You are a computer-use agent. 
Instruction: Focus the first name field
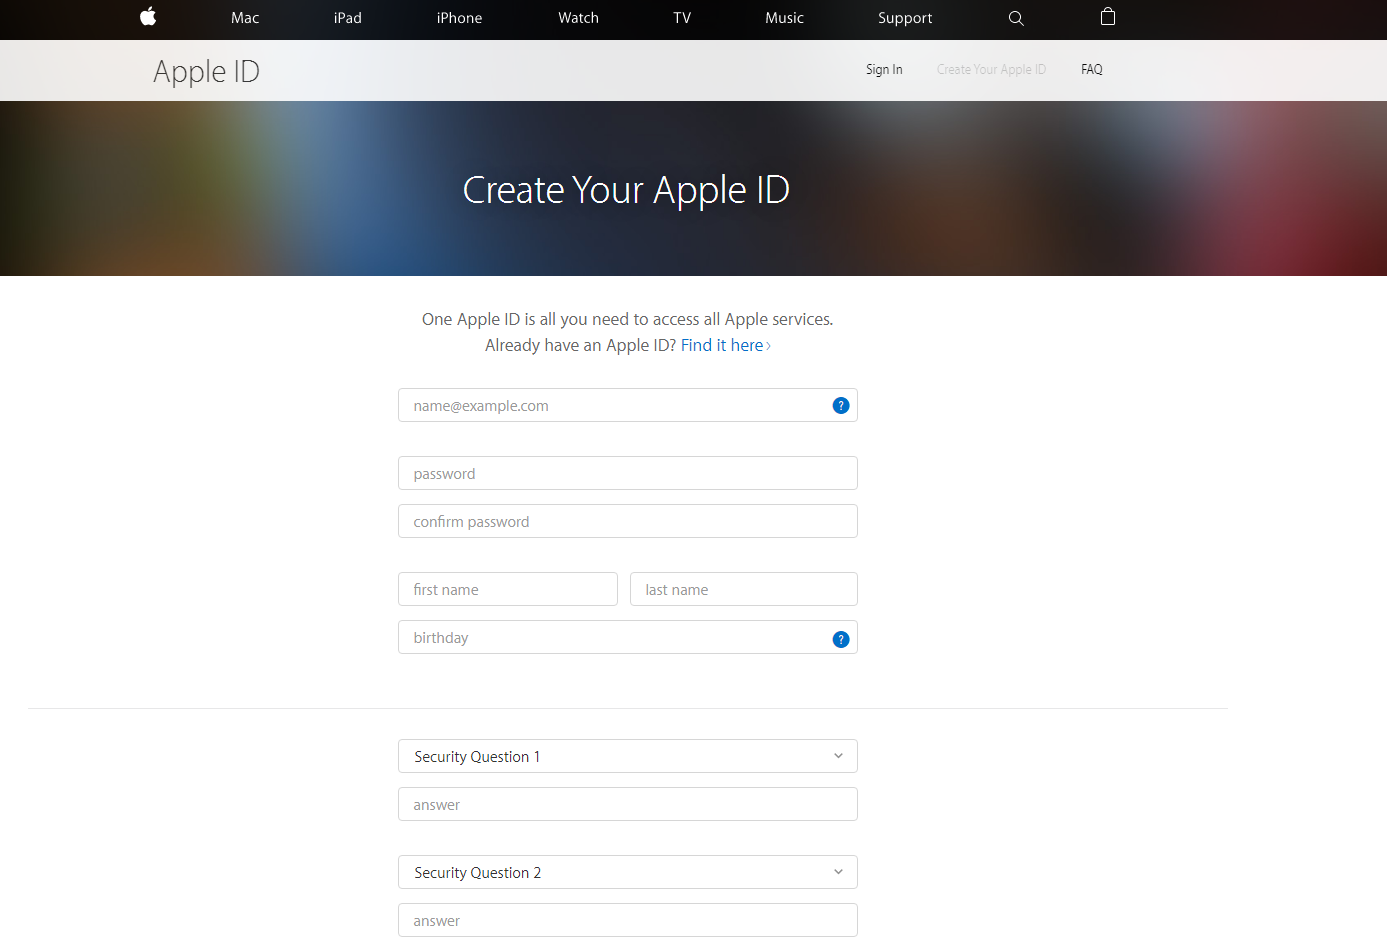point(508,589)
